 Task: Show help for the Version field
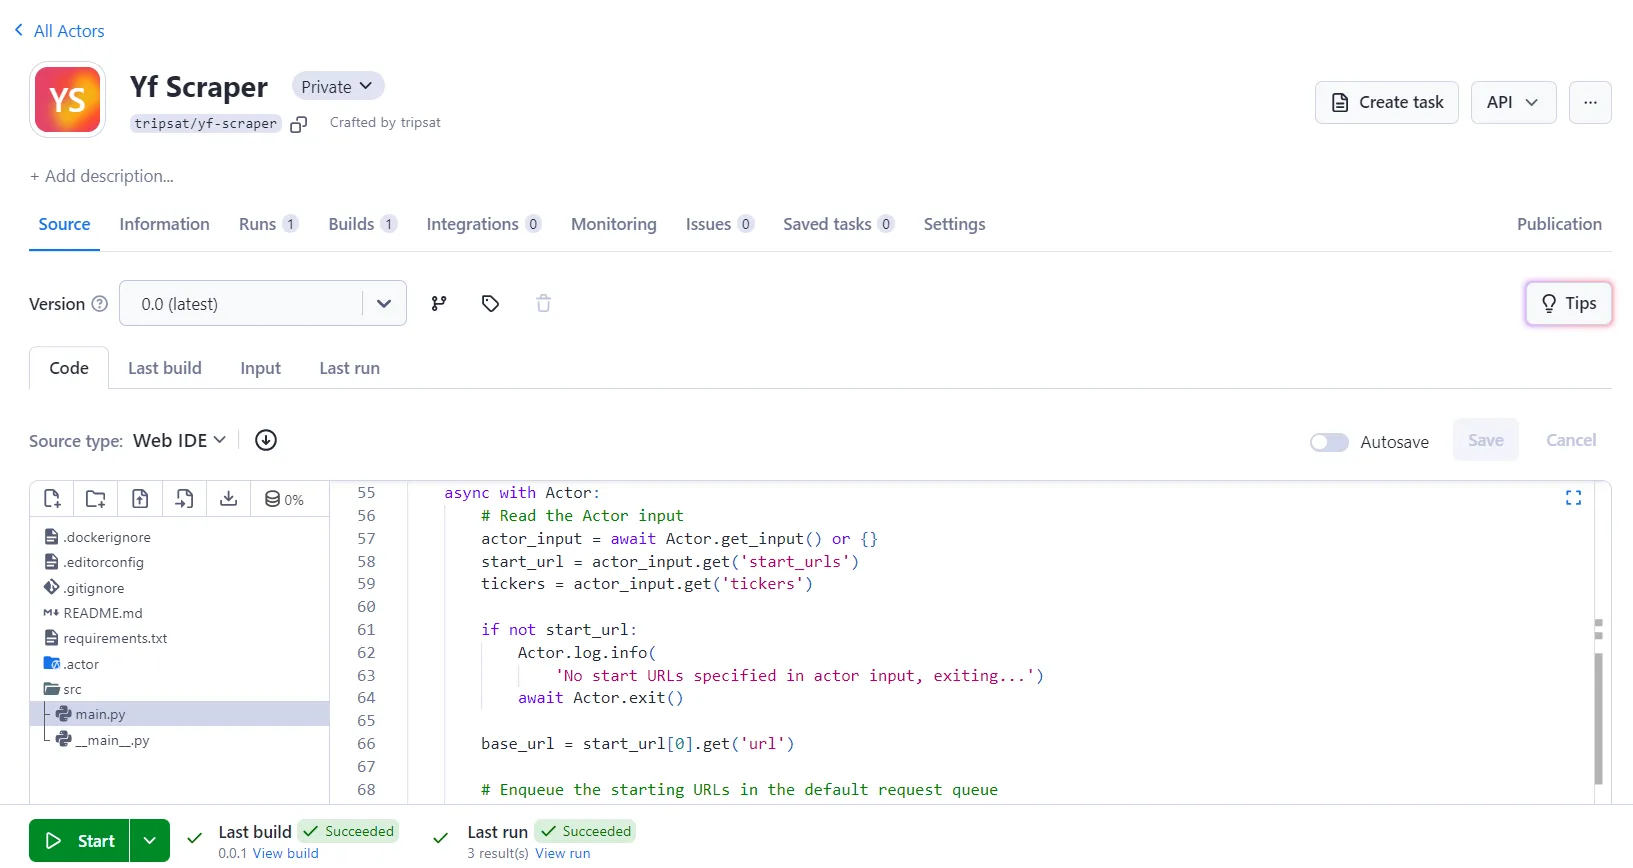99,303
